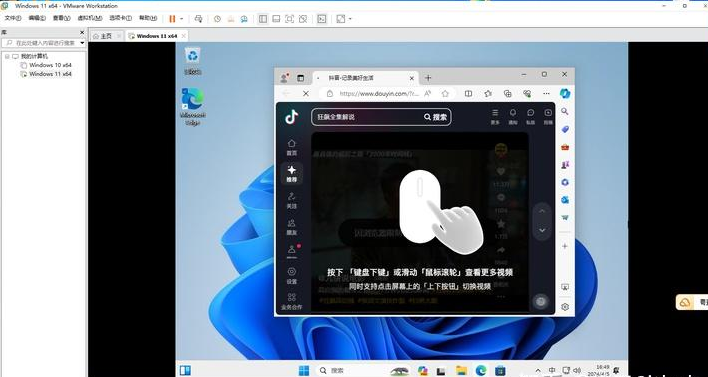
Task: Add page to favorites star icon
Action: pyautogui.click(x=445, y=93)
